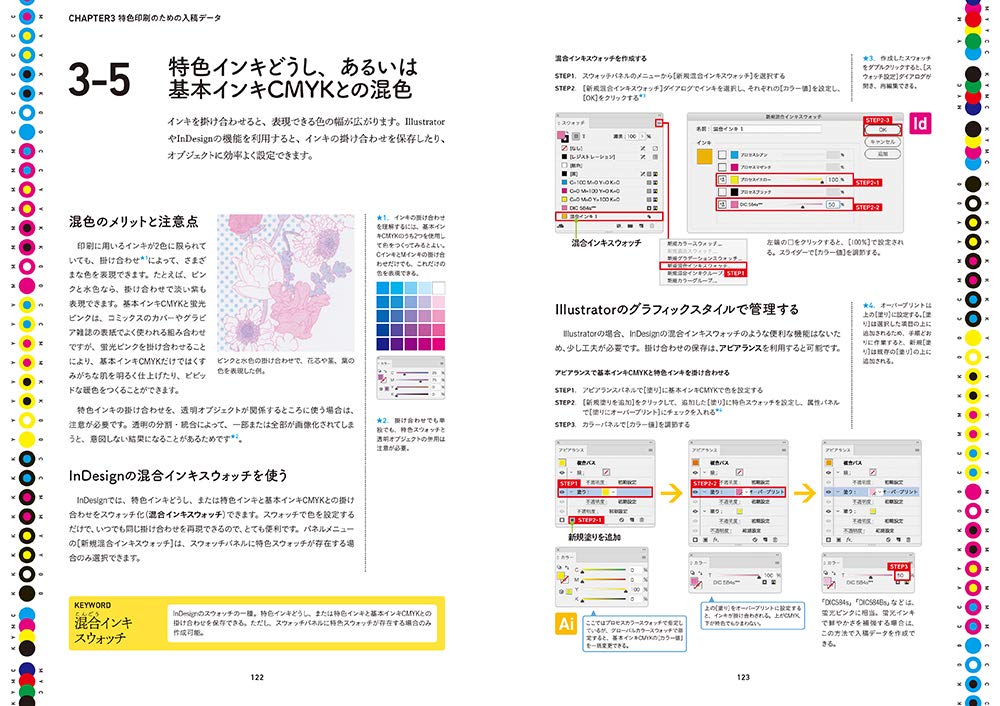
Task: Click trash icon at the bottom of the Swatches panel
Action: [652, 226]
